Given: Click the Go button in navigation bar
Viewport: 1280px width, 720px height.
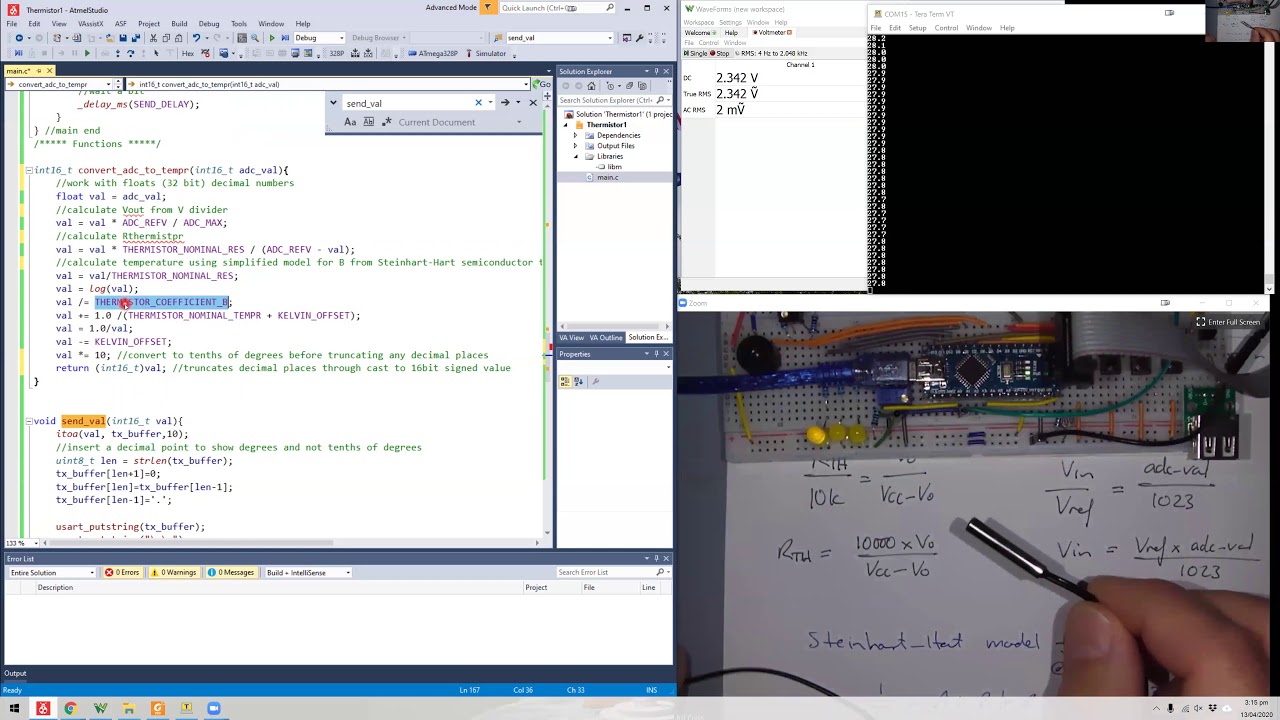Looking at the screenshot, I should [x=541, y=84].
